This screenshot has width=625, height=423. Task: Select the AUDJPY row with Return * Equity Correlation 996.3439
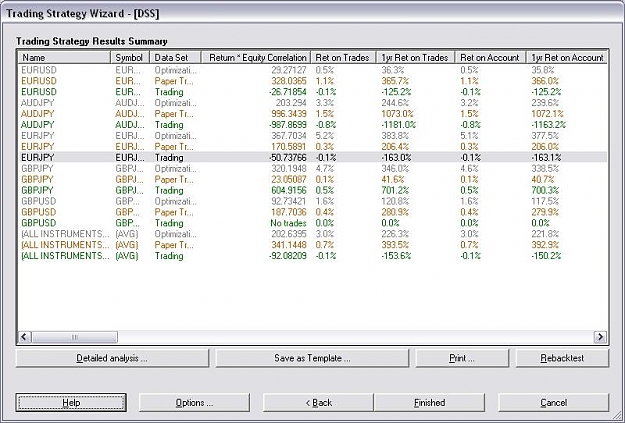tap(312, 114)
